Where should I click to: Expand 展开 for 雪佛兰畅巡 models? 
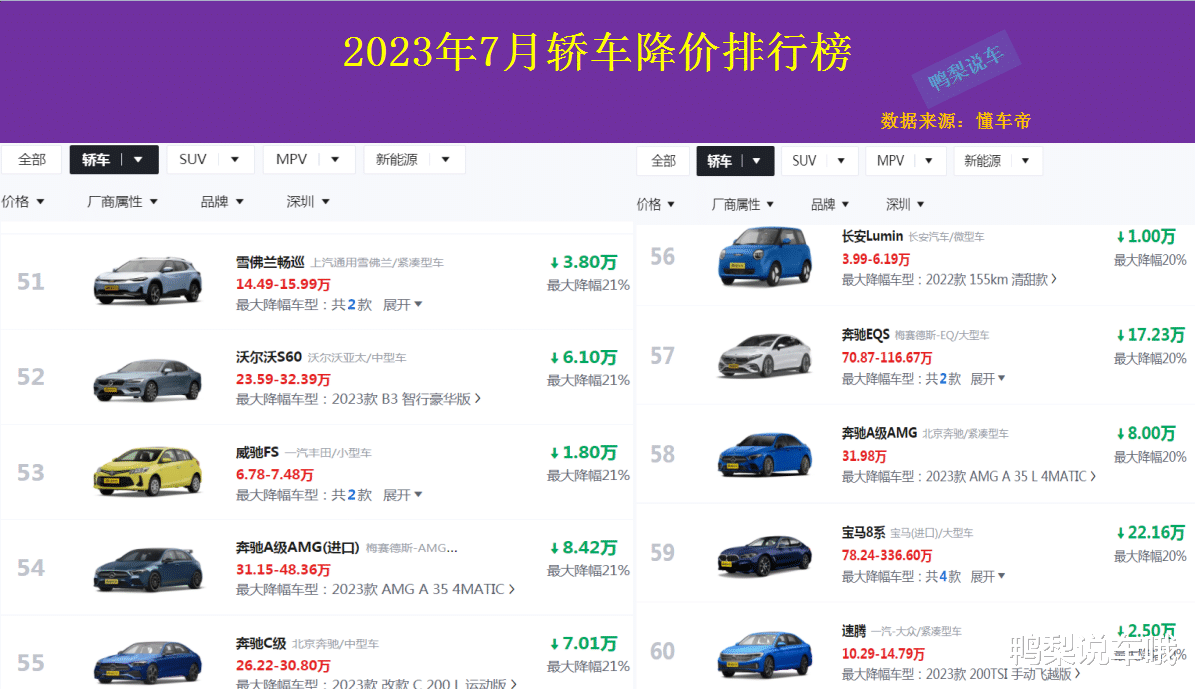click(402, 305)
